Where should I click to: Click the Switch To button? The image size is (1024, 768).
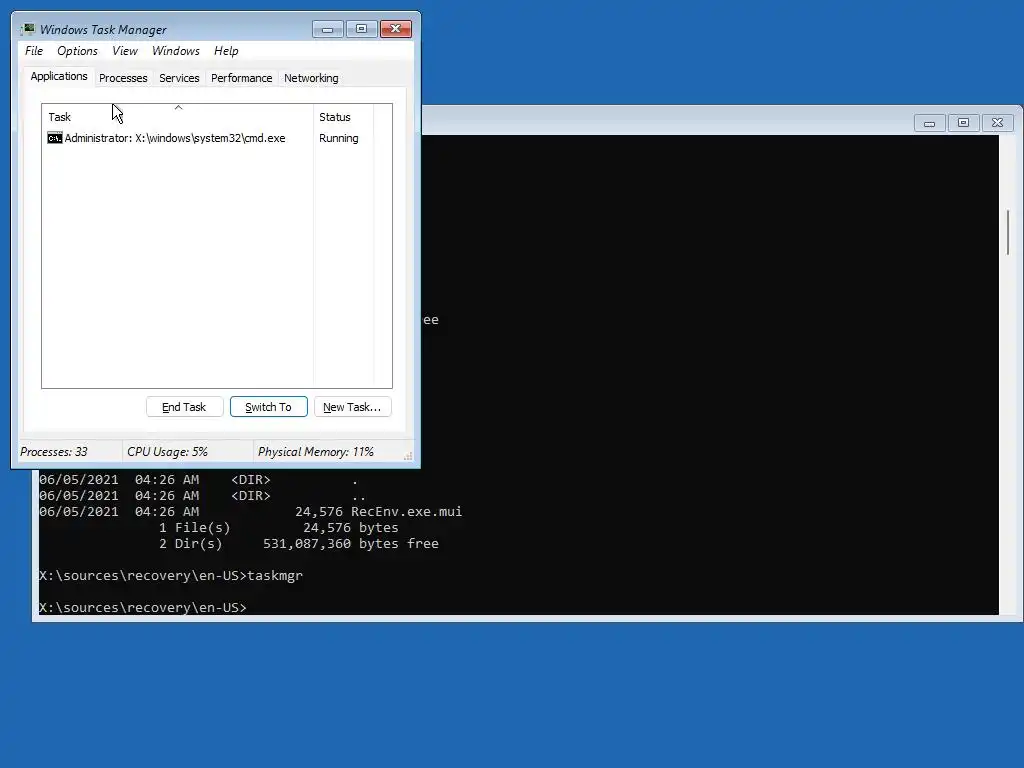(268, 407)
